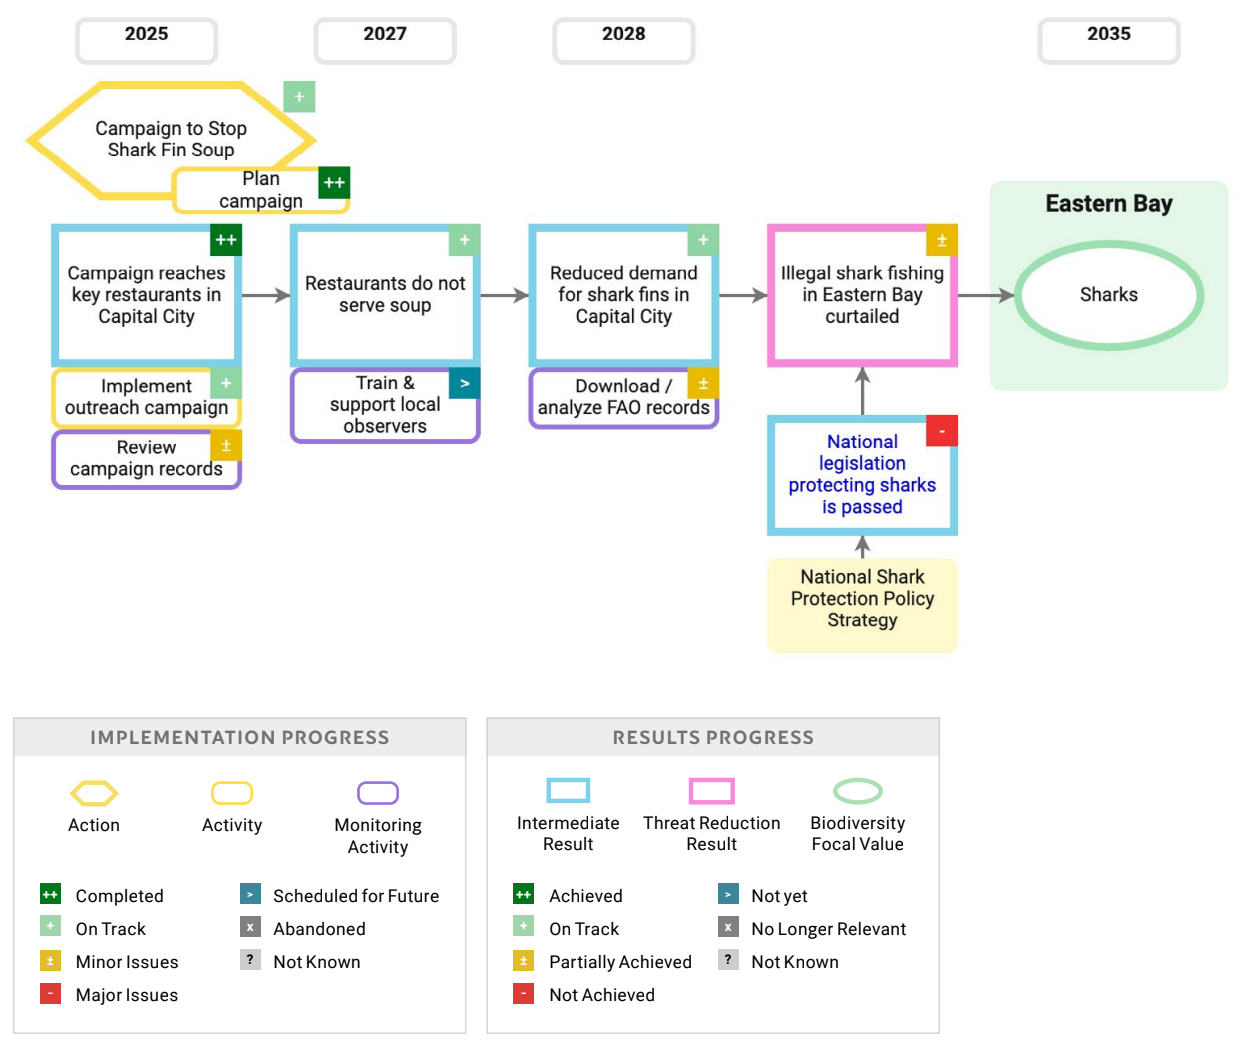Click Not Known icon in Results Progress legend
This screenshot has width=1242, height=1052.
728,960
